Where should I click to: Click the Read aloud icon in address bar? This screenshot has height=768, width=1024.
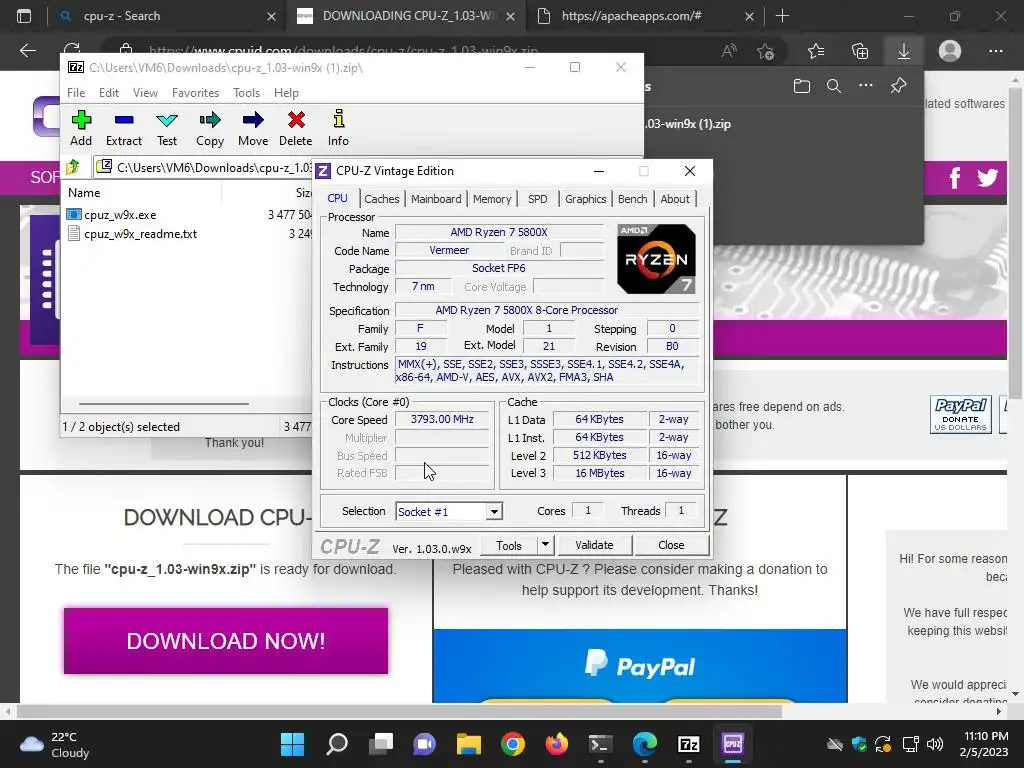(x=729, y=51)
